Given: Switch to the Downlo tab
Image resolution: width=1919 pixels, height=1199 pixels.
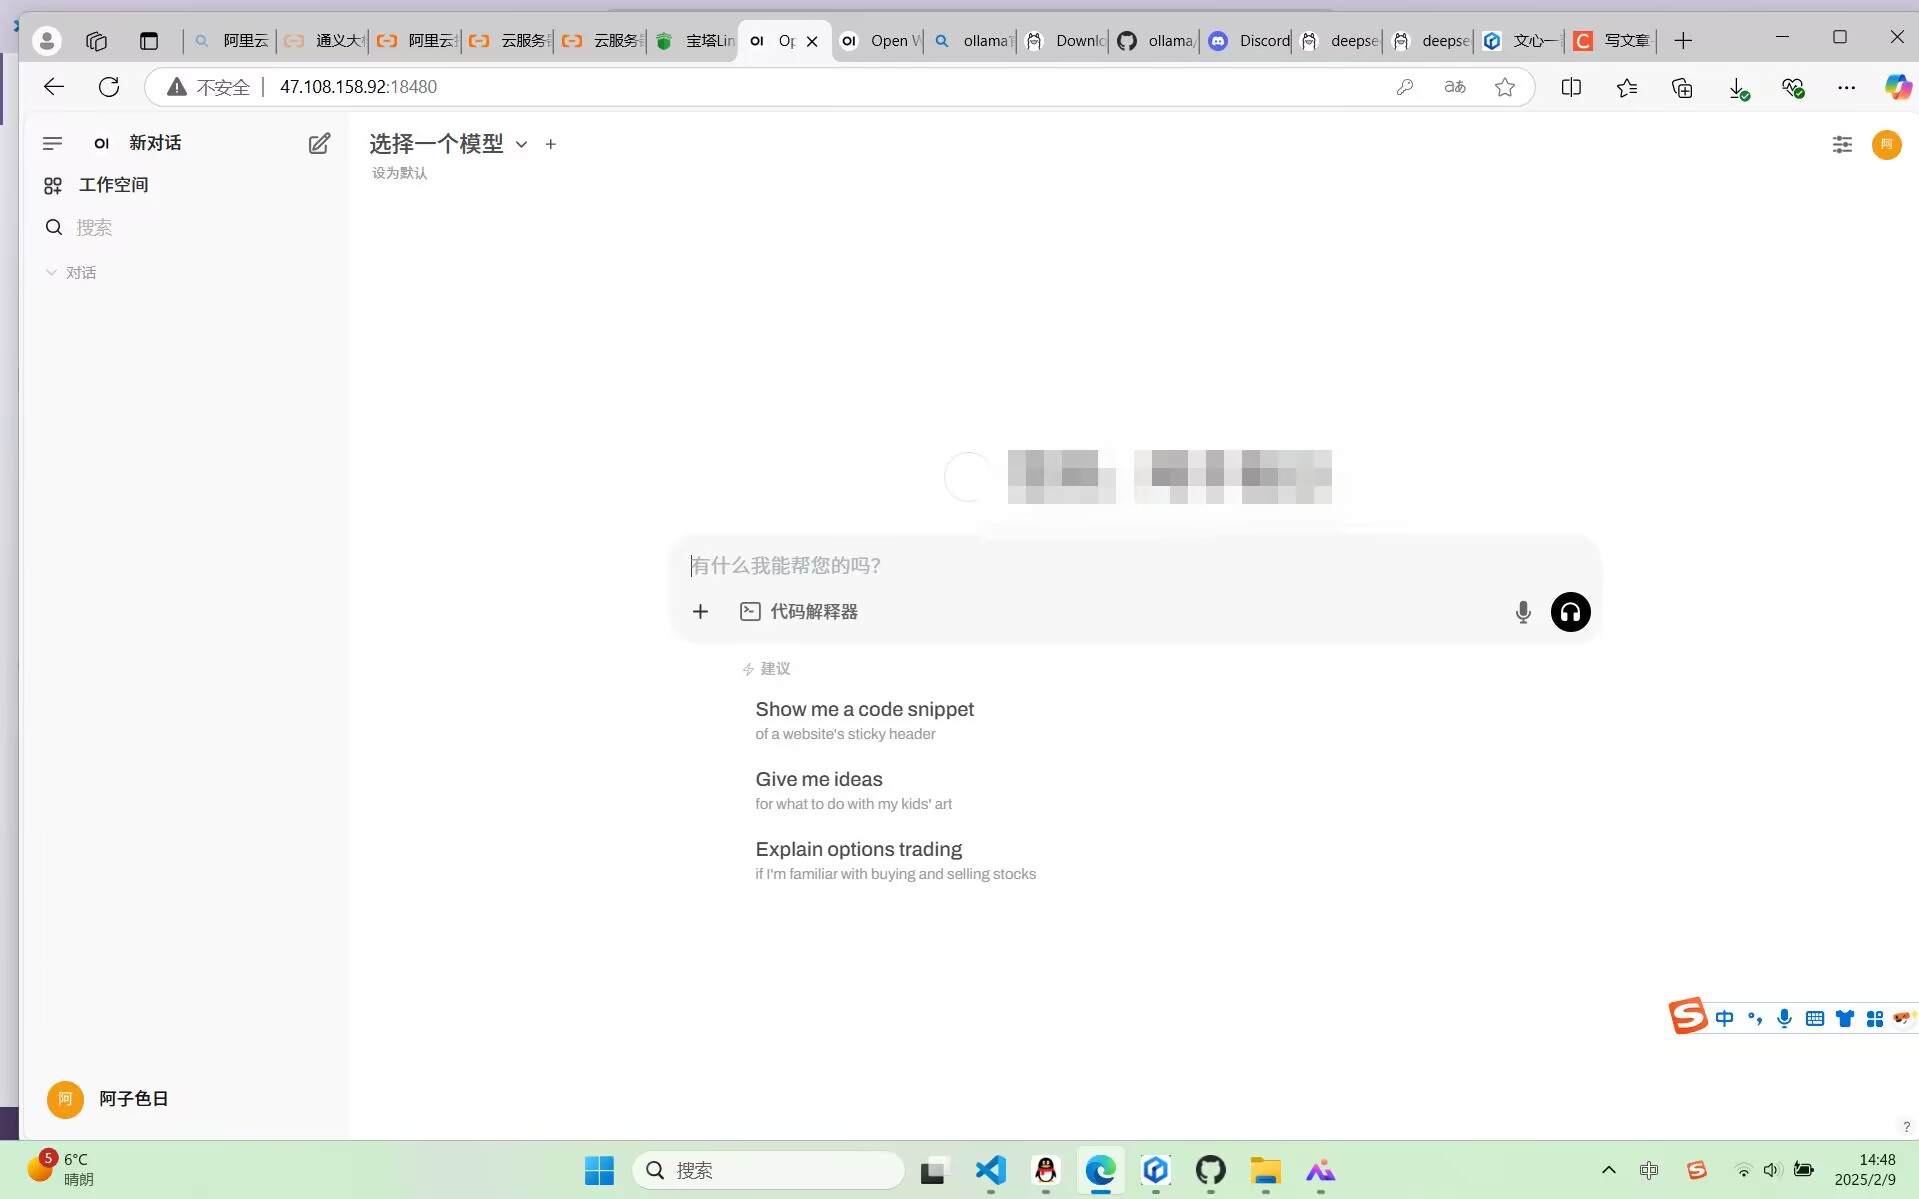Looking at the screenshot, I should (x=1065, y=41).
